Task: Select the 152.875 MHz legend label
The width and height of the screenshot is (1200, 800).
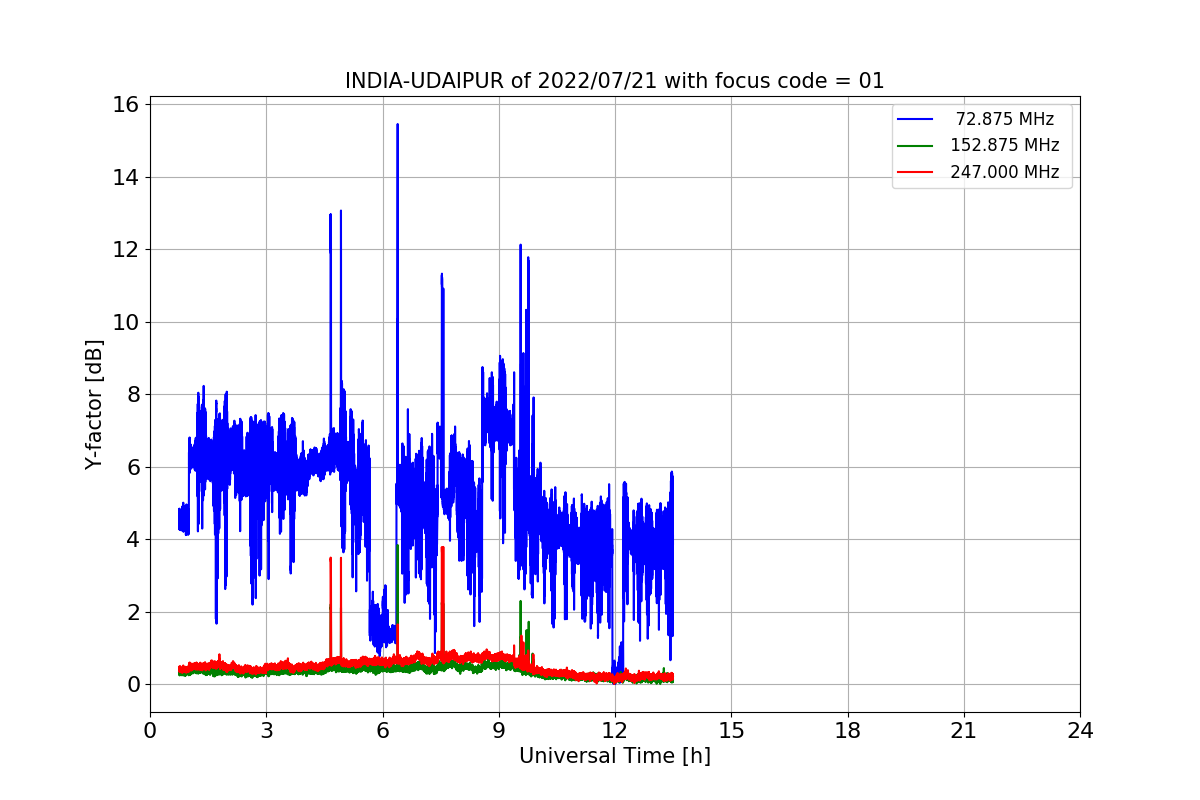Action: click(1005, 145)
